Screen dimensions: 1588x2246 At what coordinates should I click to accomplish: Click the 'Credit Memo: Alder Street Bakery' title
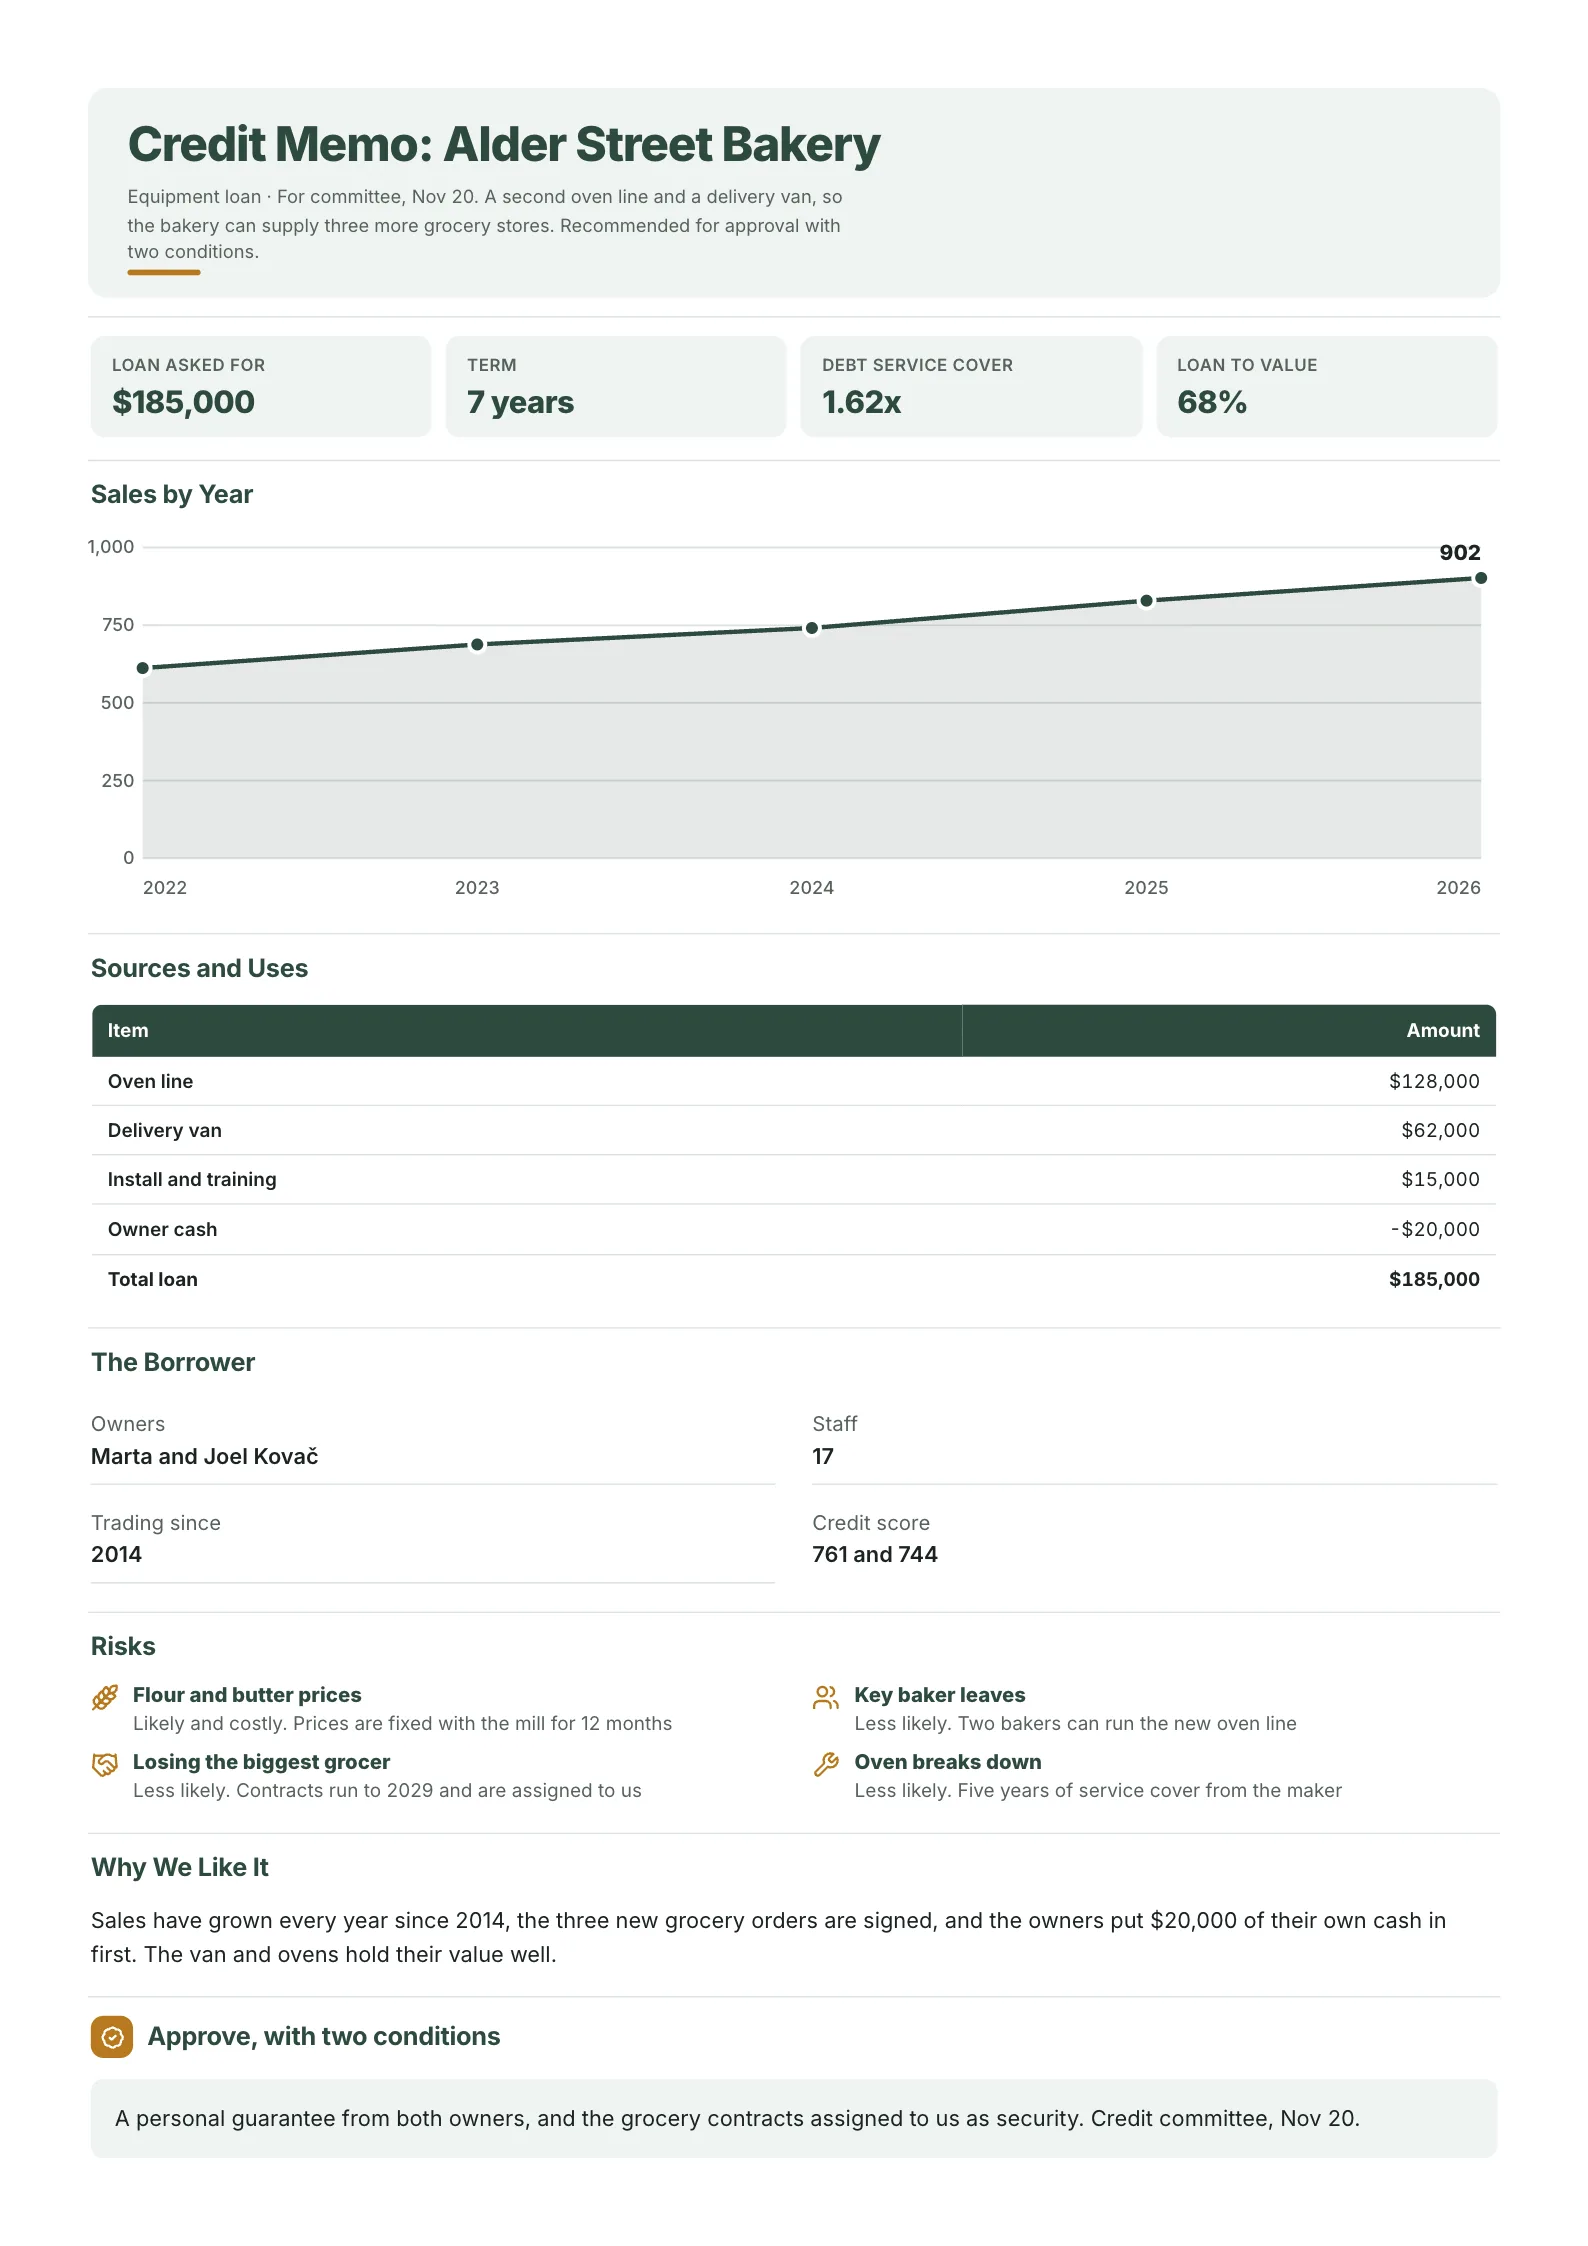pos(504,144)
